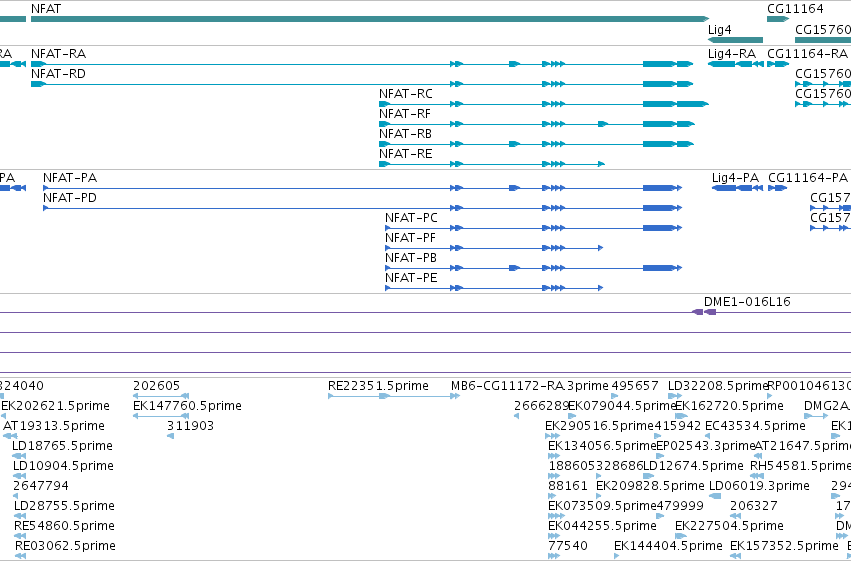Open the 2666289 EST label
This screenshot has height=561, width=851.
[541, 406]
